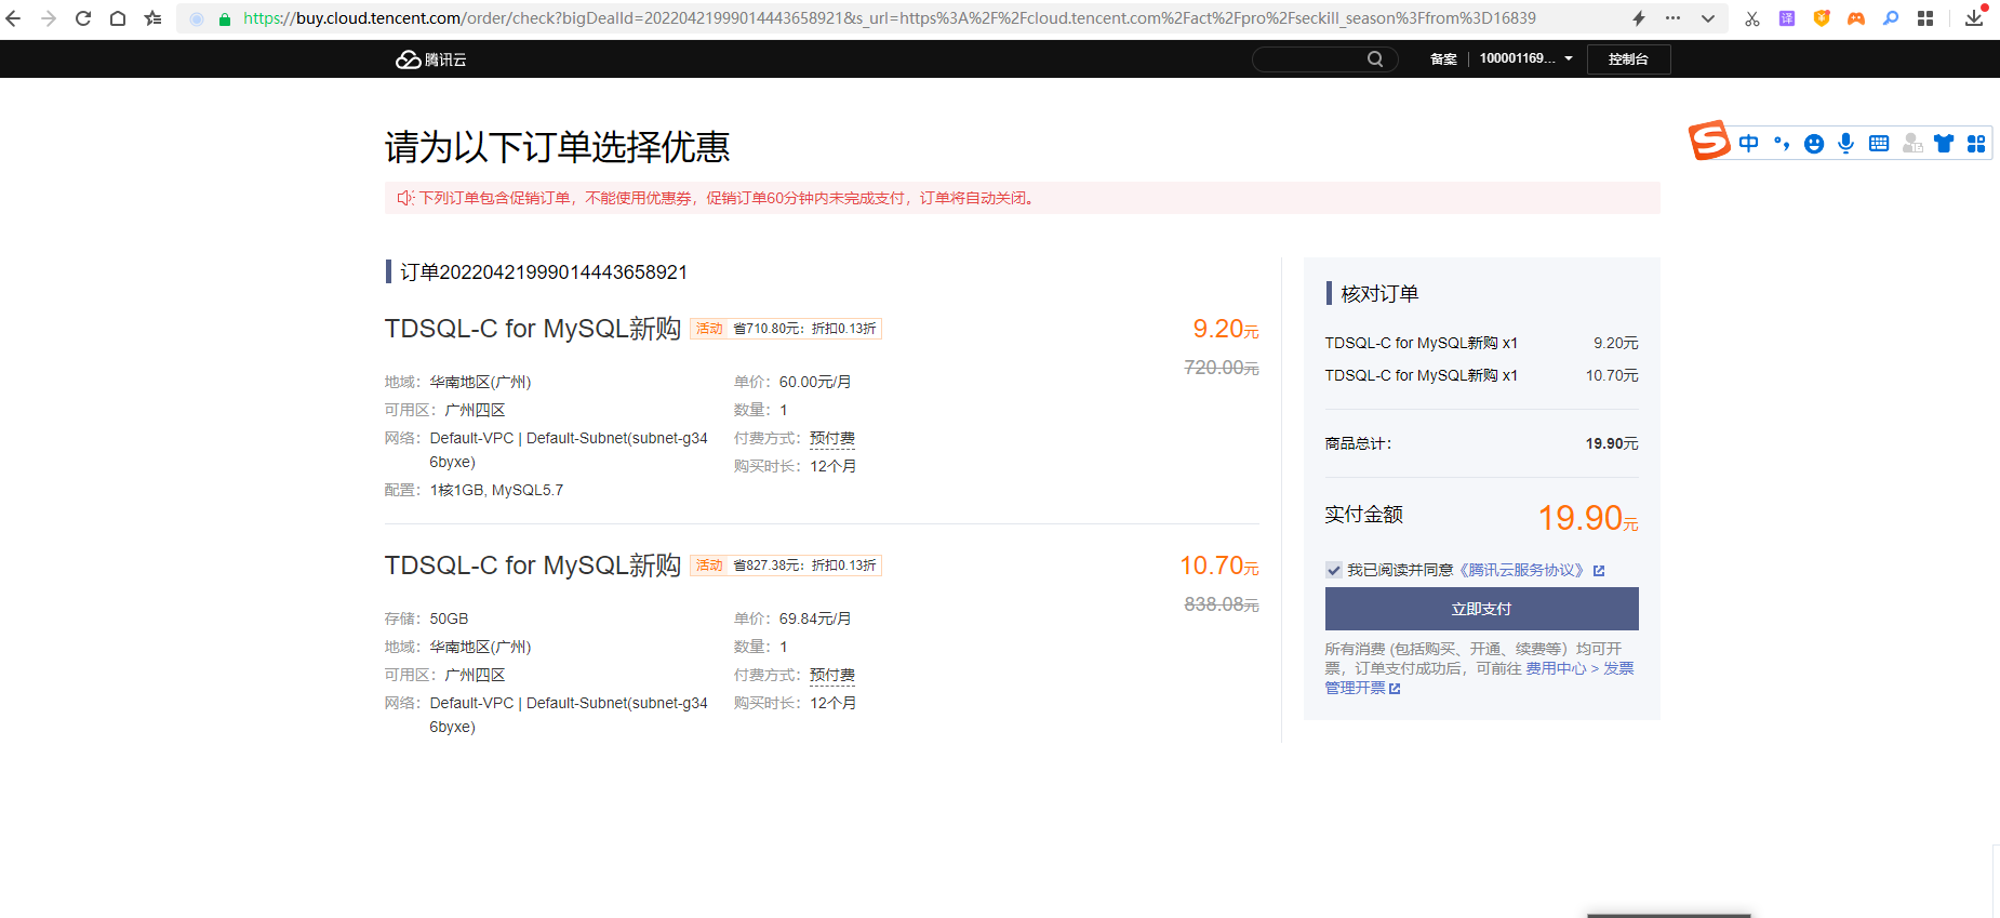The image size is (2000, 918).
Task: Open the purple translate extension
Action: click(x=1787, y=18)
